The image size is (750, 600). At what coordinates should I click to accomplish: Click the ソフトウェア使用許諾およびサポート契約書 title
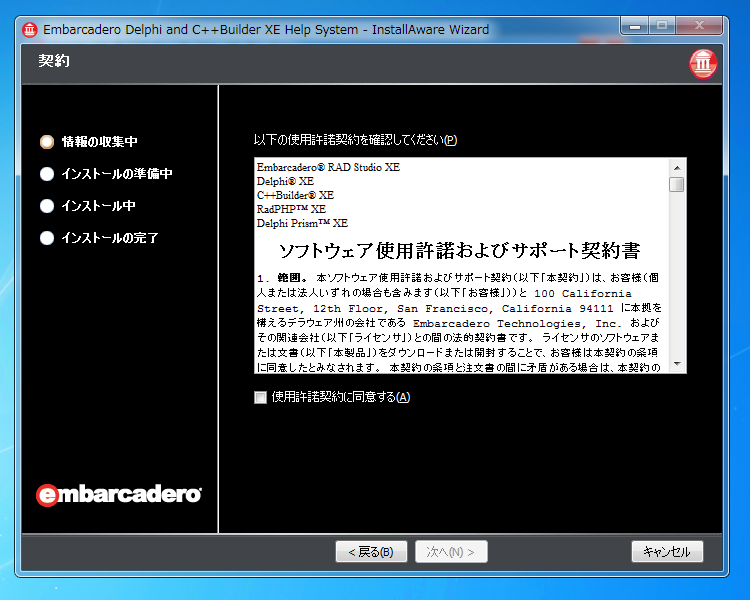[460, 251]
